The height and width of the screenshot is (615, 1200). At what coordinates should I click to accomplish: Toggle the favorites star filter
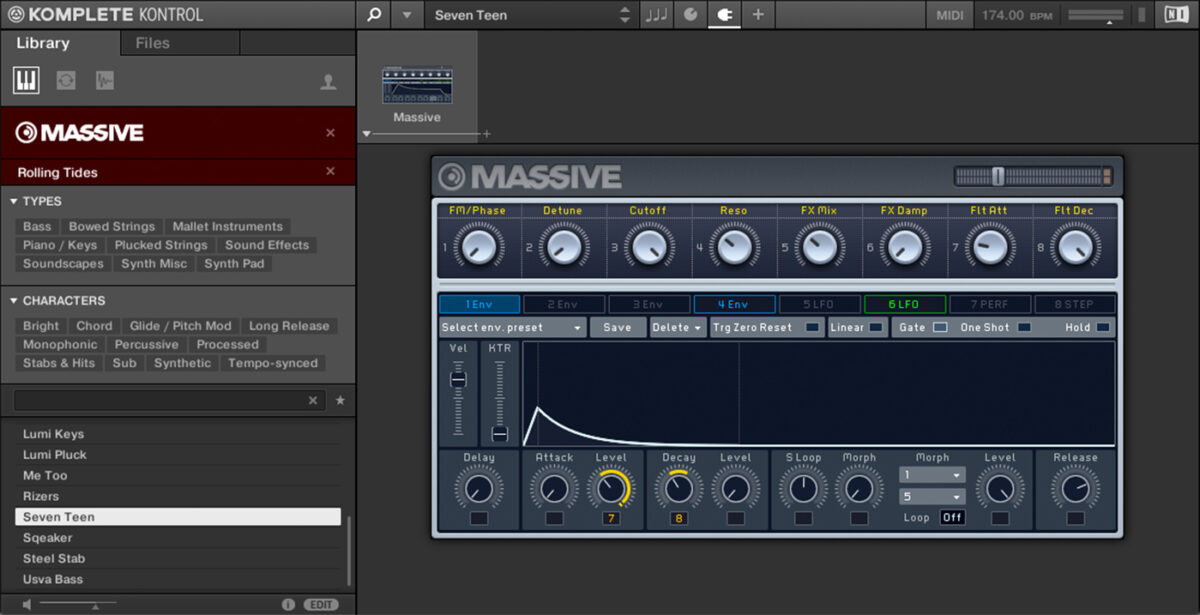pos(340,400)
